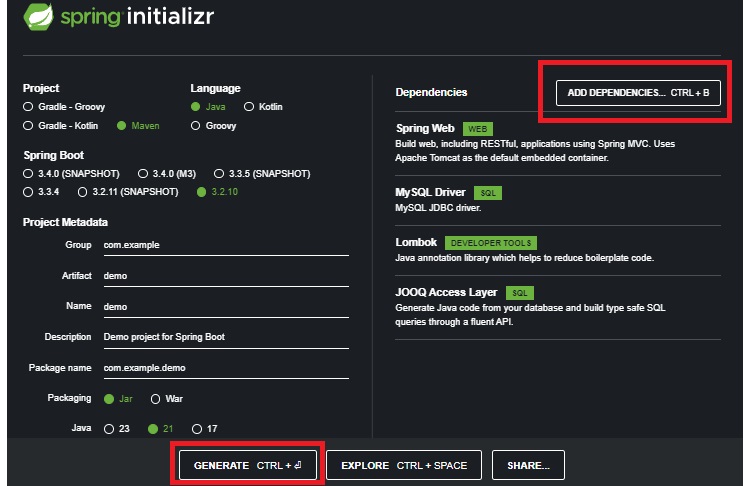Click the Group input field
Viewport: 750px width, 486px height.
(x=225, y=244)
